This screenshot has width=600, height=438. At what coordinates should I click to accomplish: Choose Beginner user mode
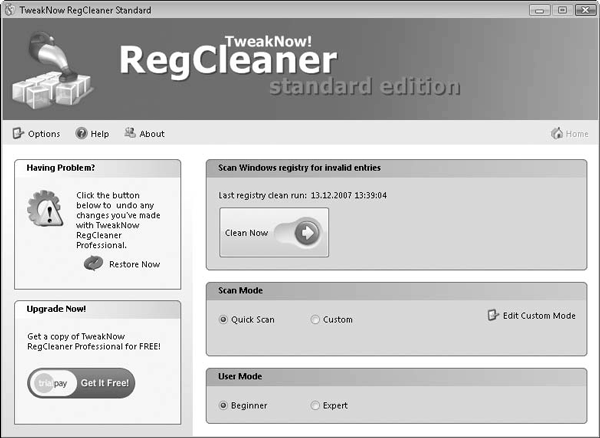tap(223, 405)
